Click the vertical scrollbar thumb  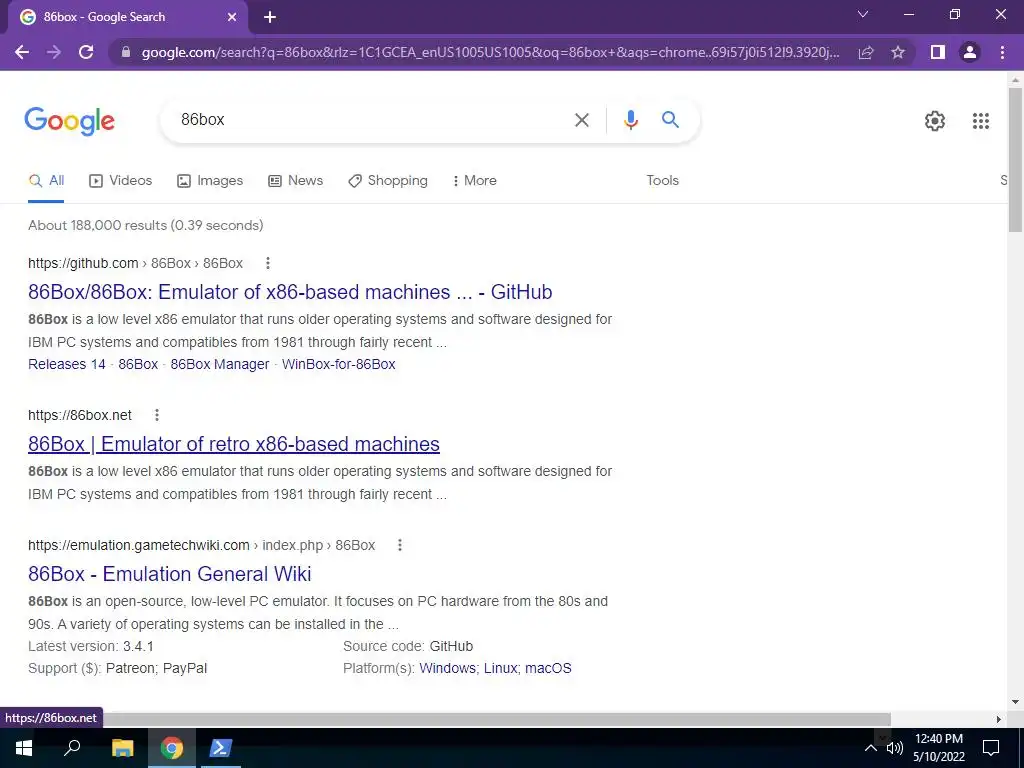[1015, 160]
